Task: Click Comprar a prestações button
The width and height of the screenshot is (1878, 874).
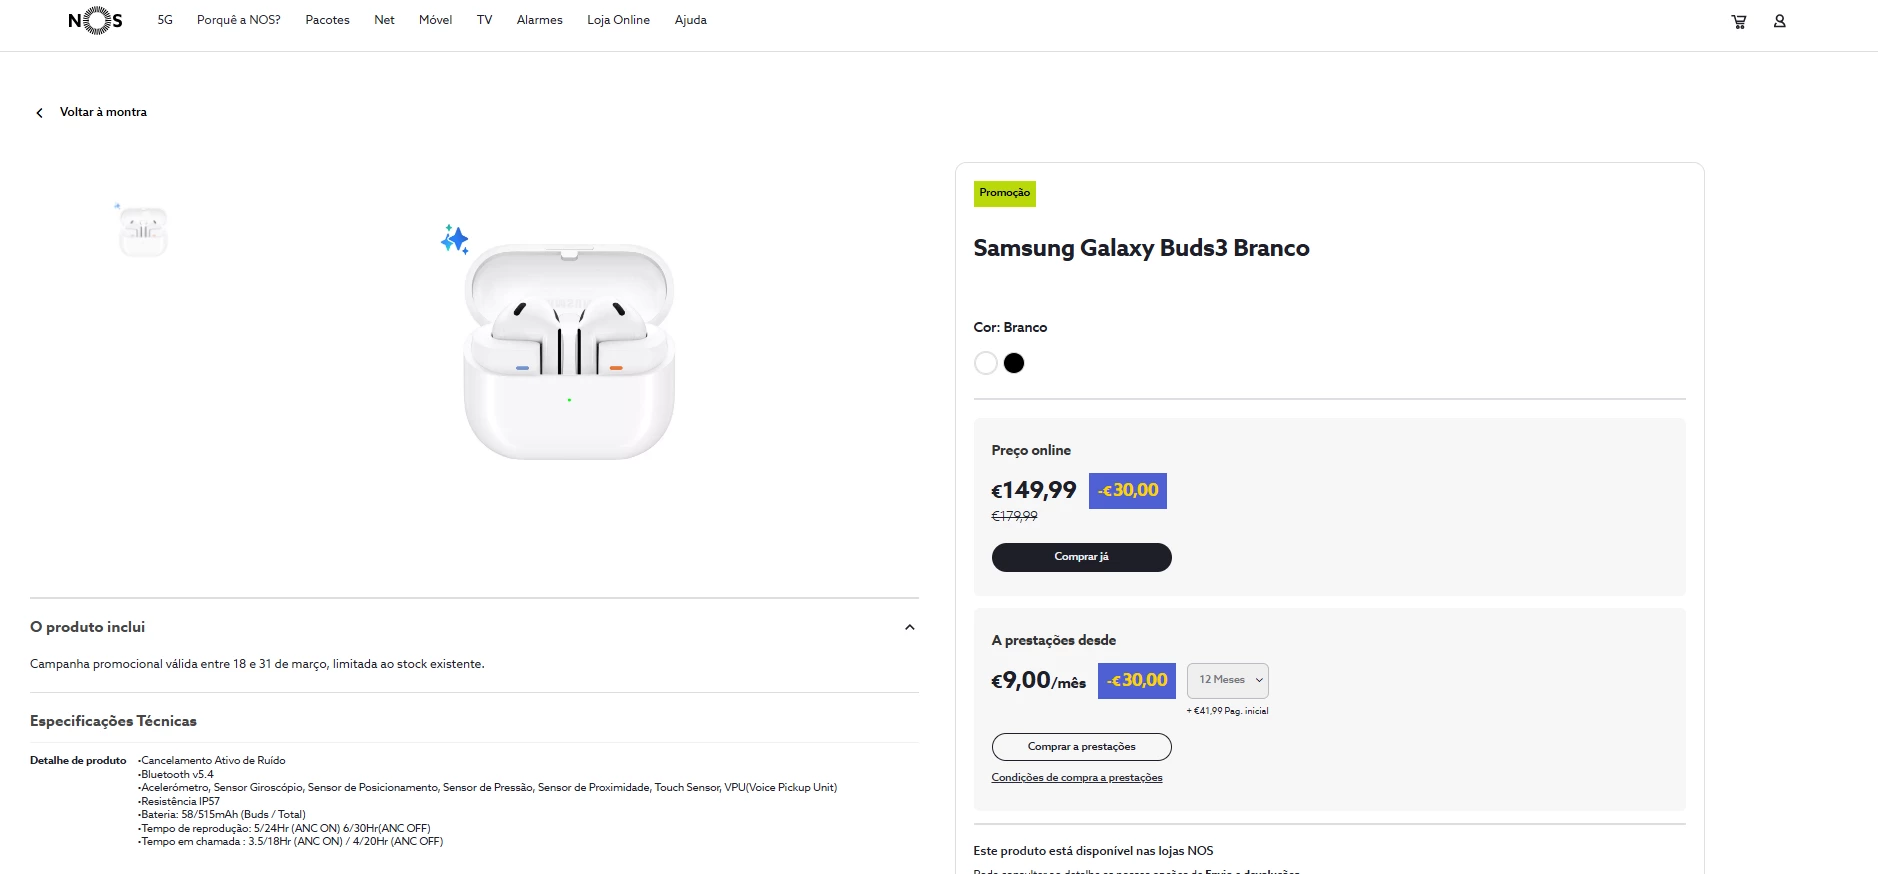Action: (1081, 747)
